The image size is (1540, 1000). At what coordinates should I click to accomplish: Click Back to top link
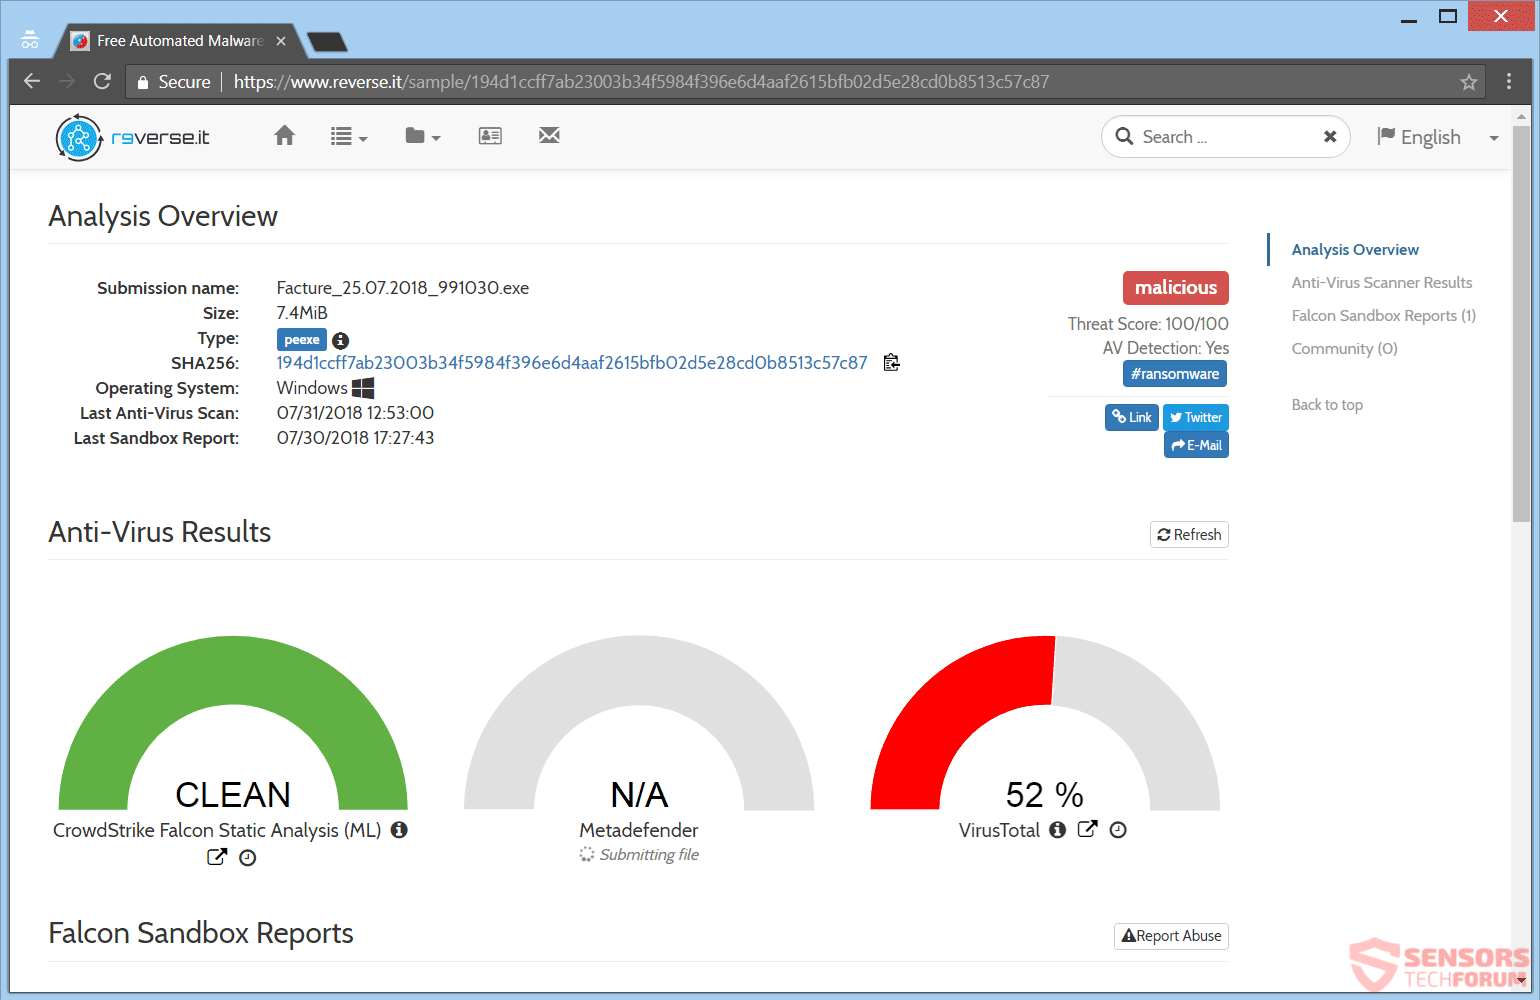(x=1327, y=405)
